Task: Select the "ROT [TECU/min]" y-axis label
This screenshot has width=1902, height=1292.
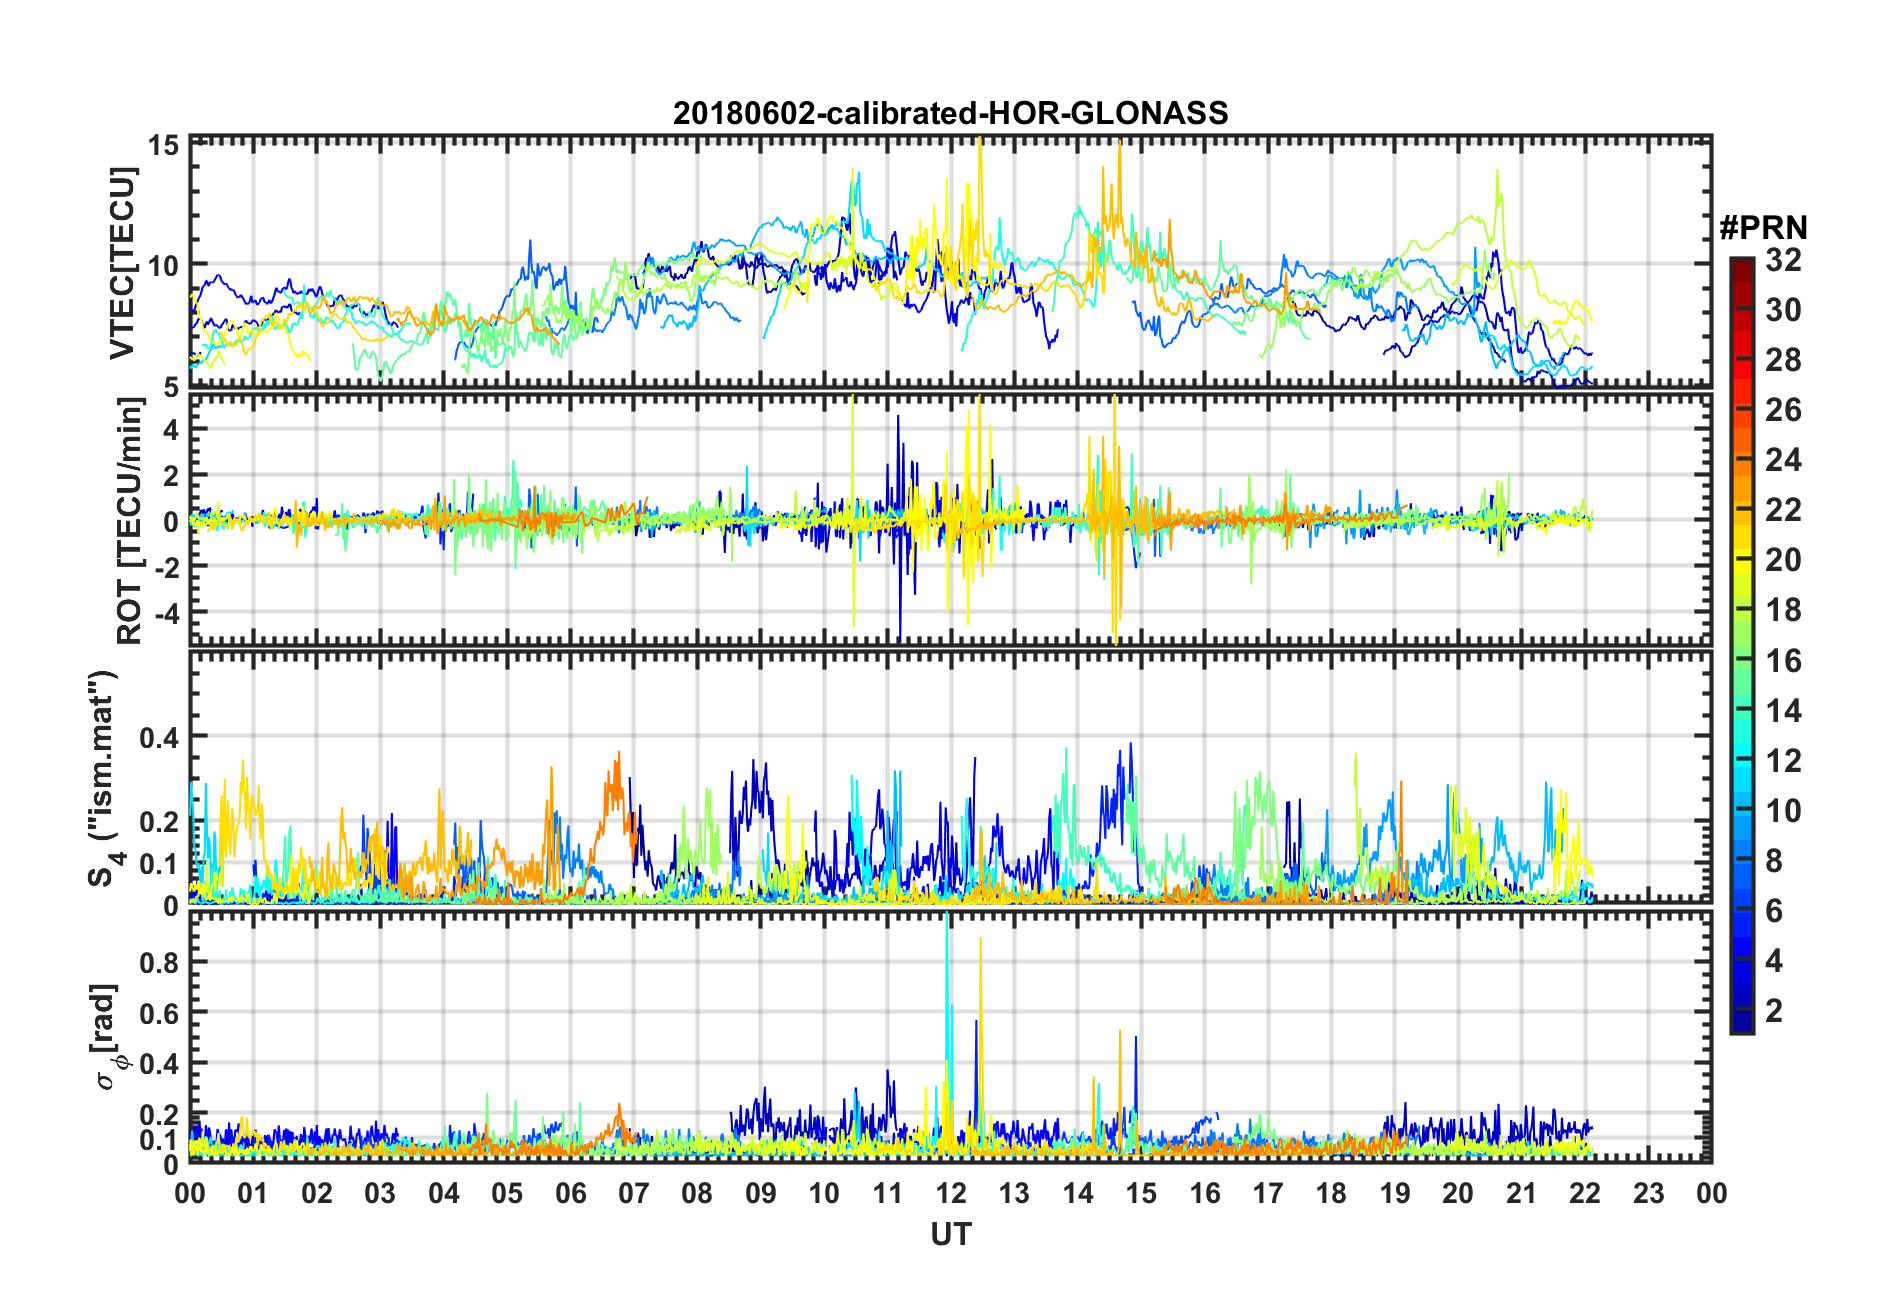Action: 129,520
